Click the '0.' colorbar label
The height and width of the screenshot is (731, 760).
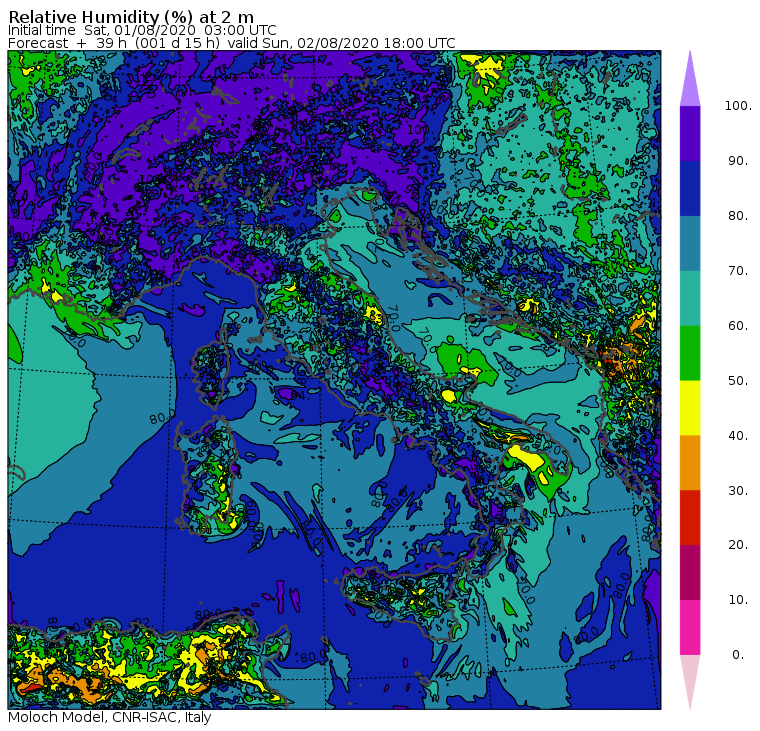click(738, 655)
